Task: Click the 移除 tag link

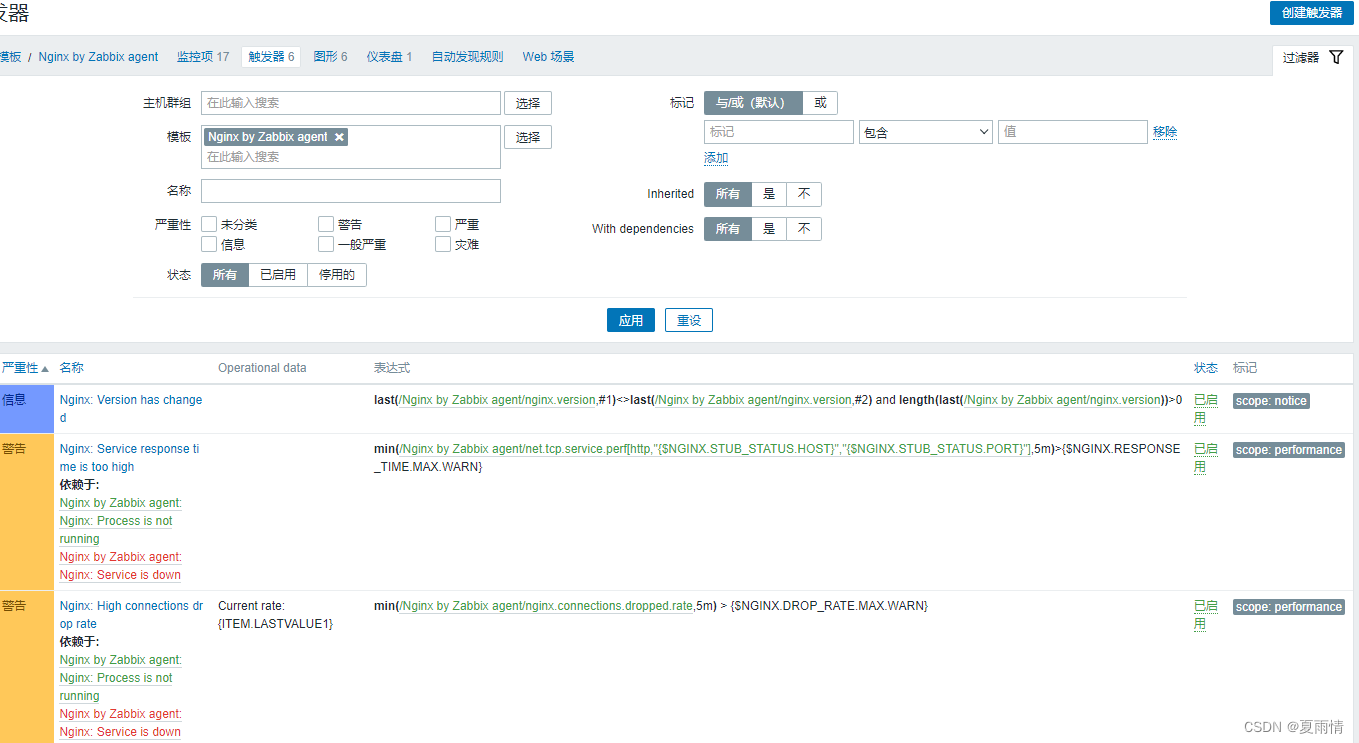Action: tap(1165, 132)
